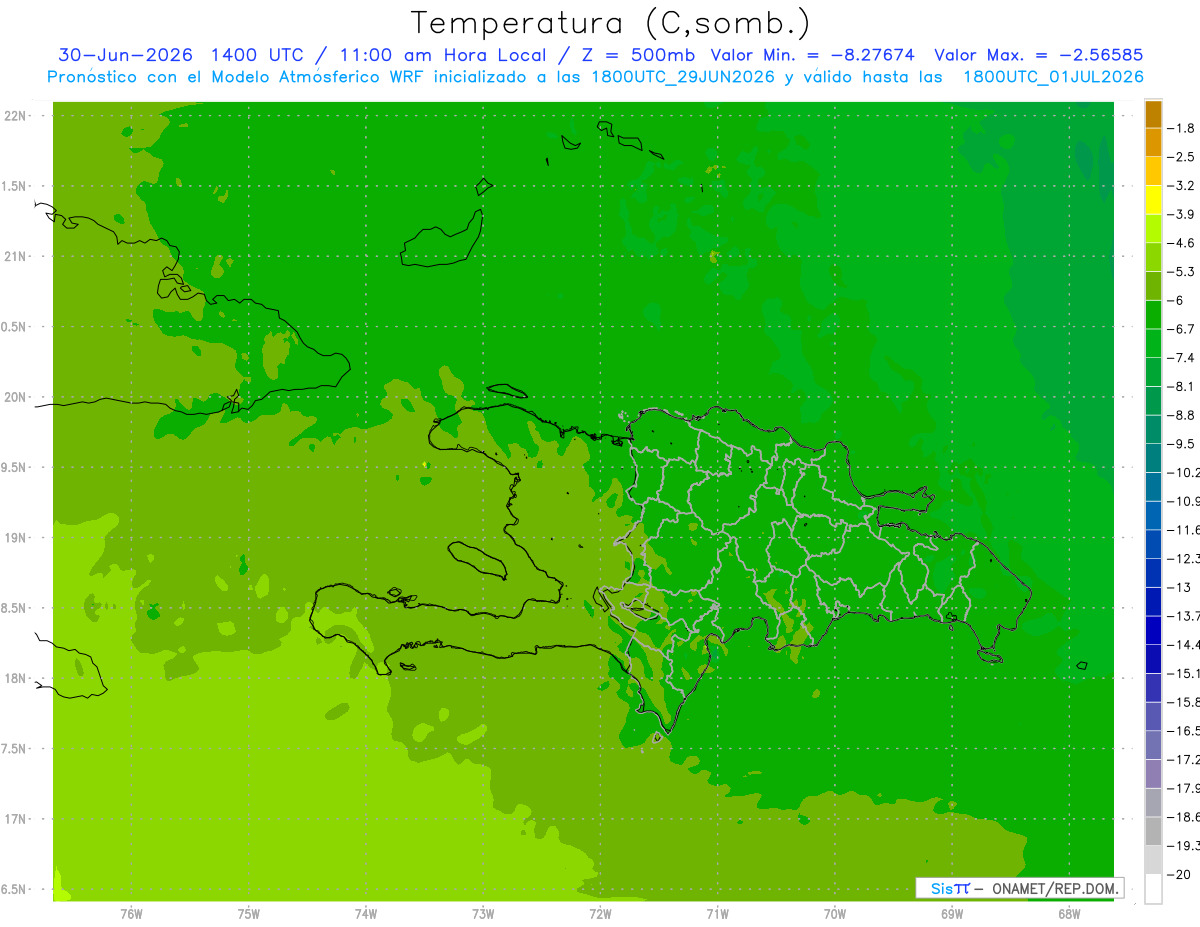The width and height of the screenshot is (1200, 927).
Task: Click the "ONAMET/REP.DOM." credit label
Action: click(1054, 889)
